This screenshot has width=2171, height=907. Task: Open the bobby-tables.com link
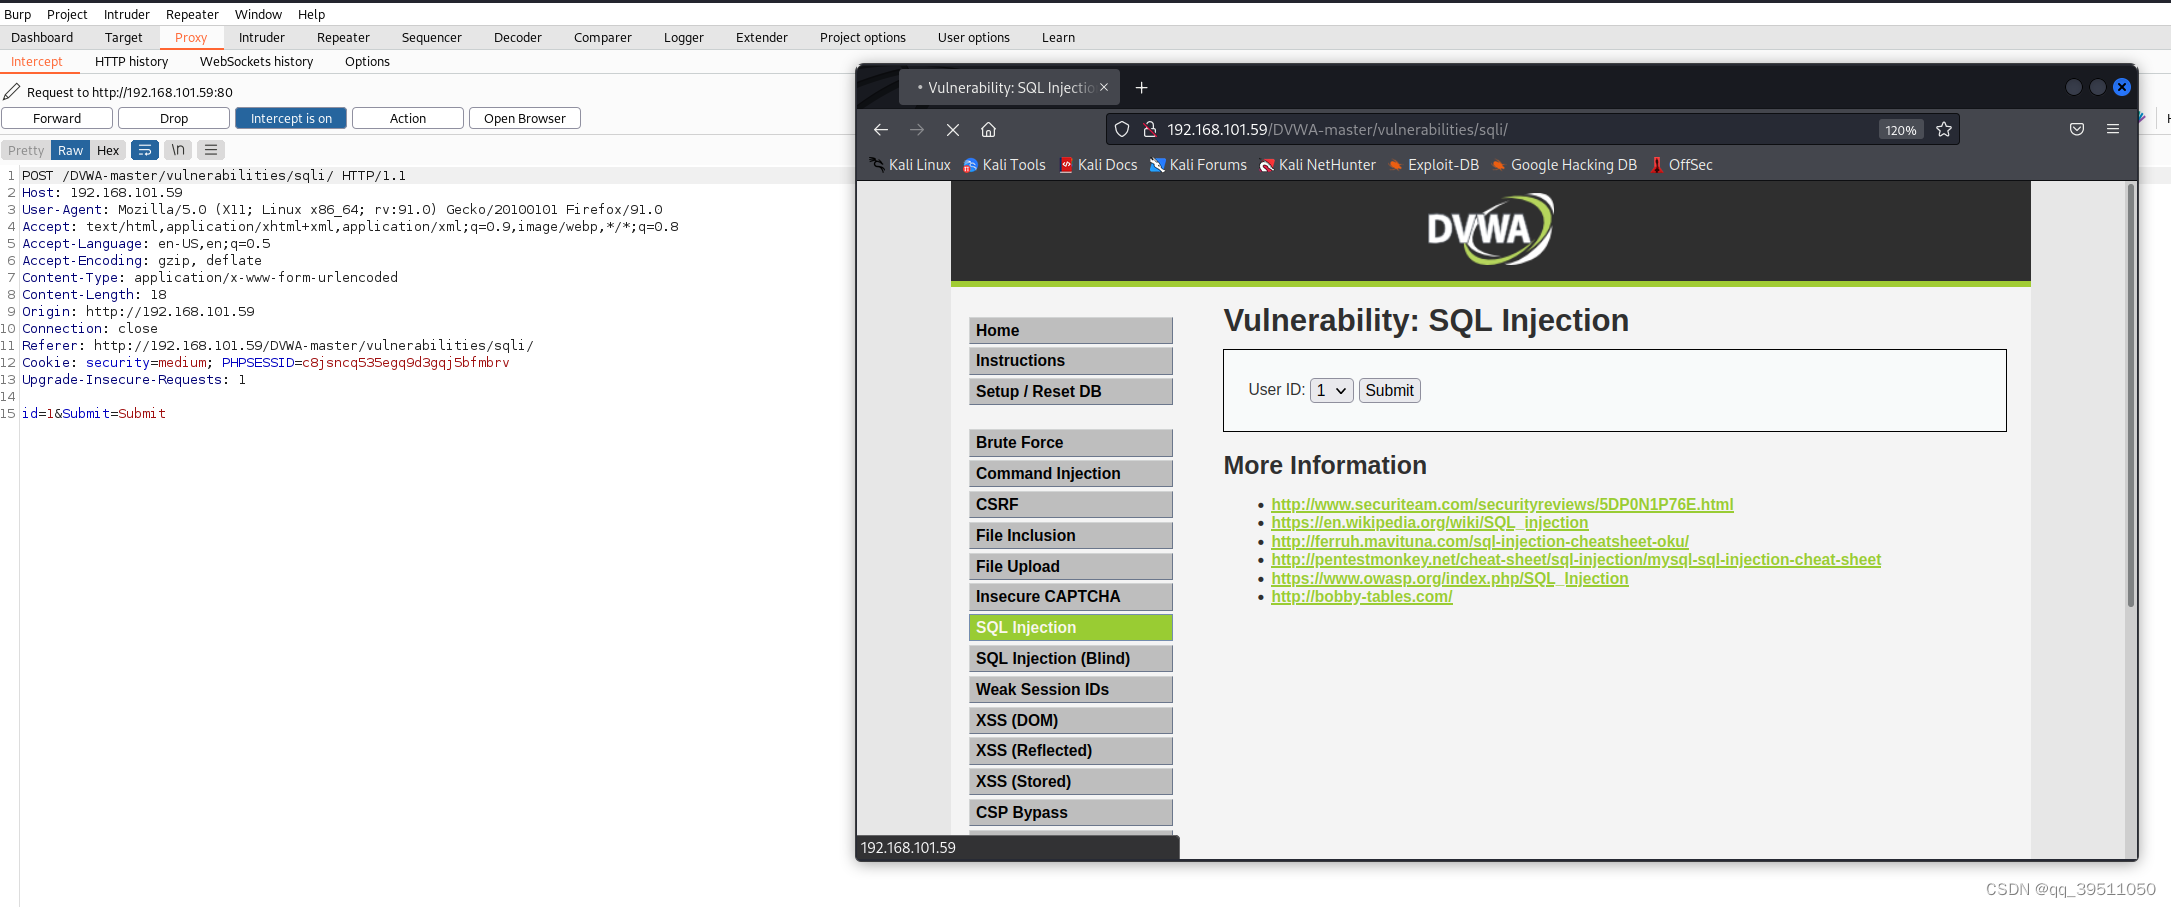click(x=1361, y=597)
